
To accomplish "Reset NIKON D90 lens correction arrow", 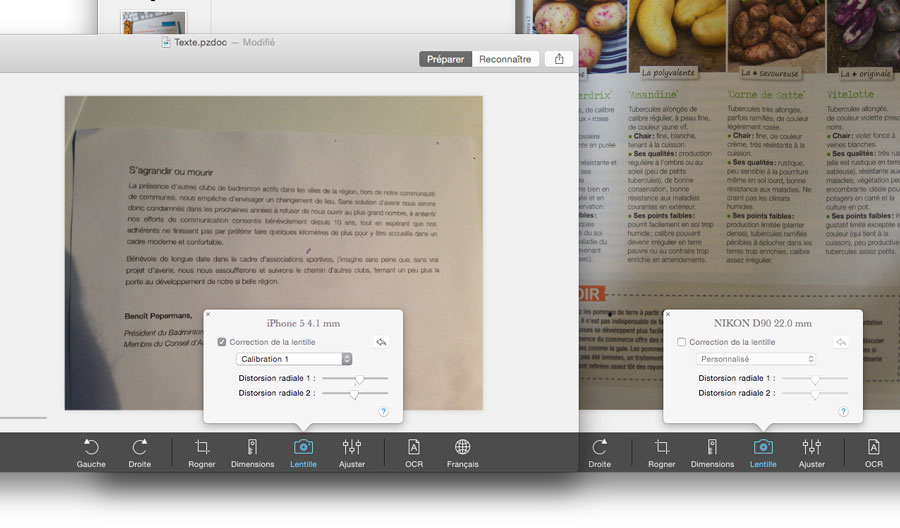I will pyautogui.click(x=841, y=342).
